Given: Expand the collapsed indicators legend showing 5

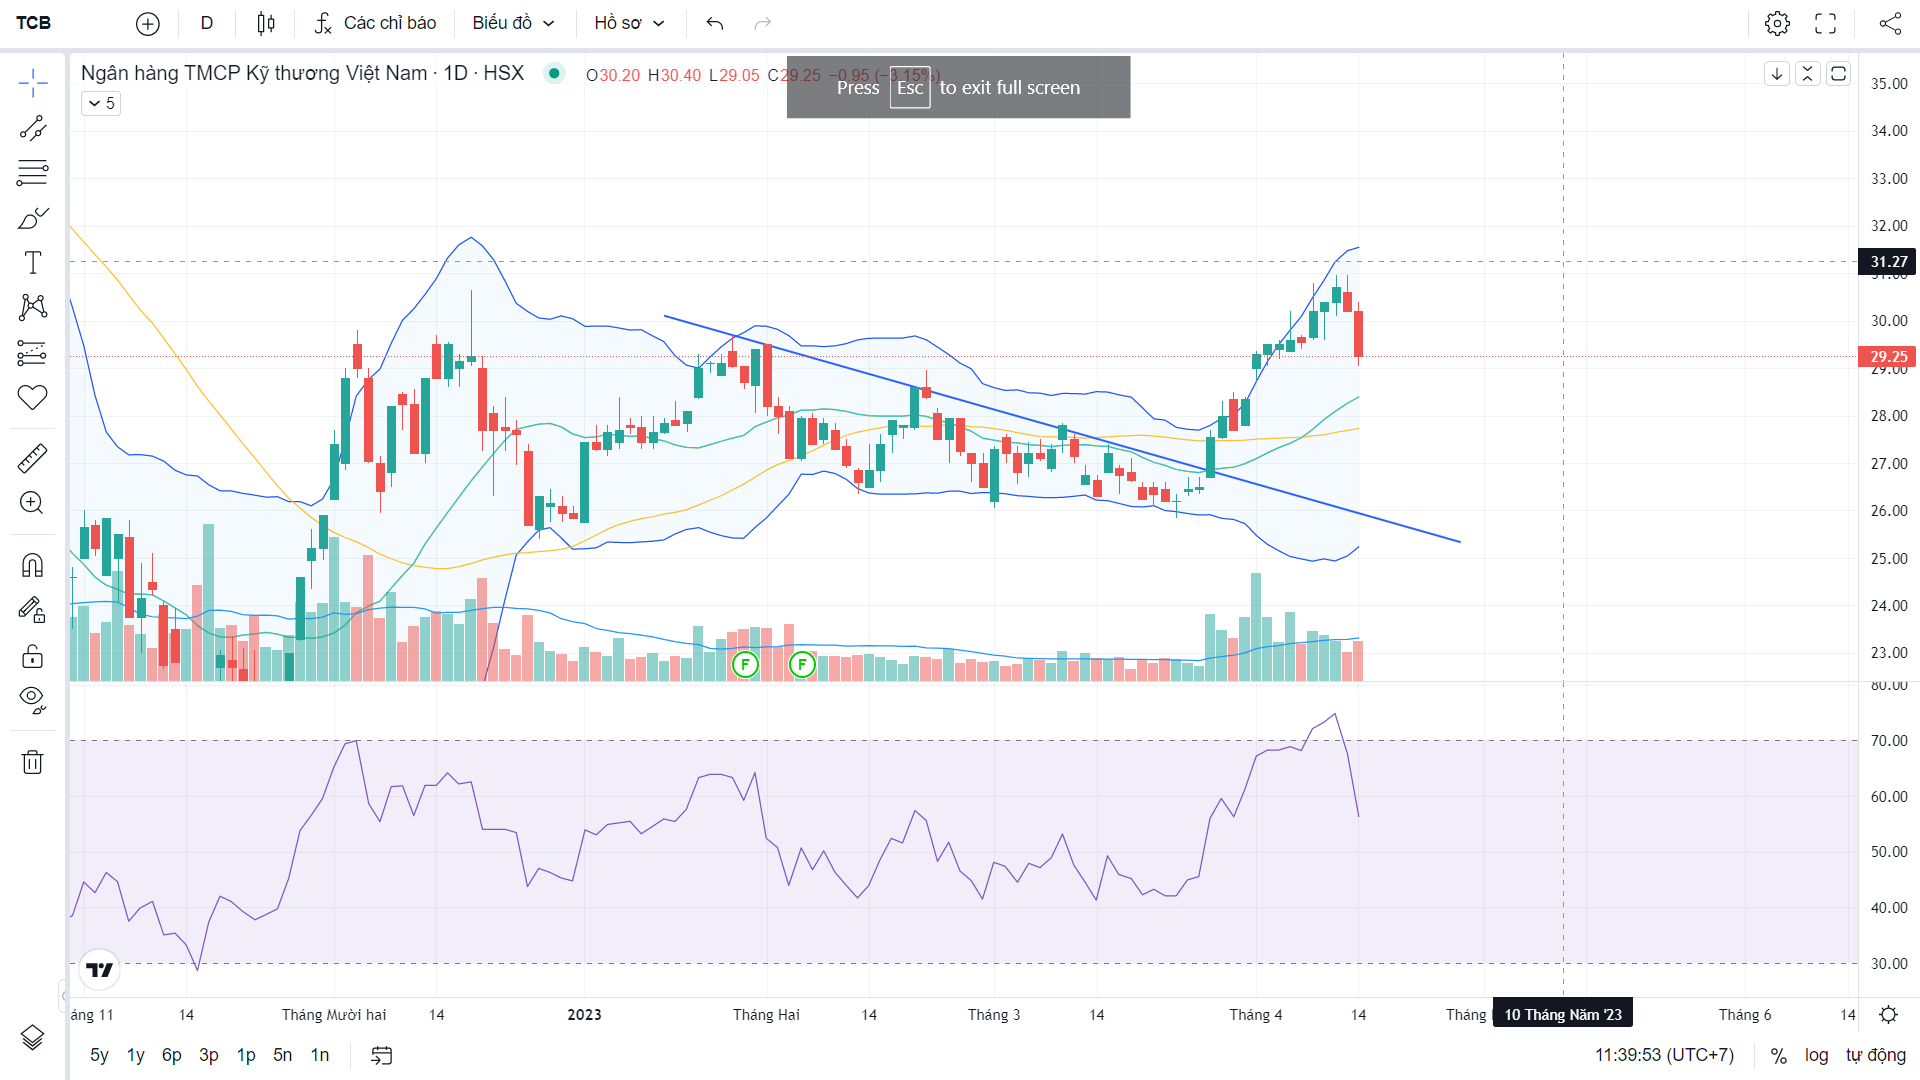Looking at the screenshot, I should click(101, 103).
